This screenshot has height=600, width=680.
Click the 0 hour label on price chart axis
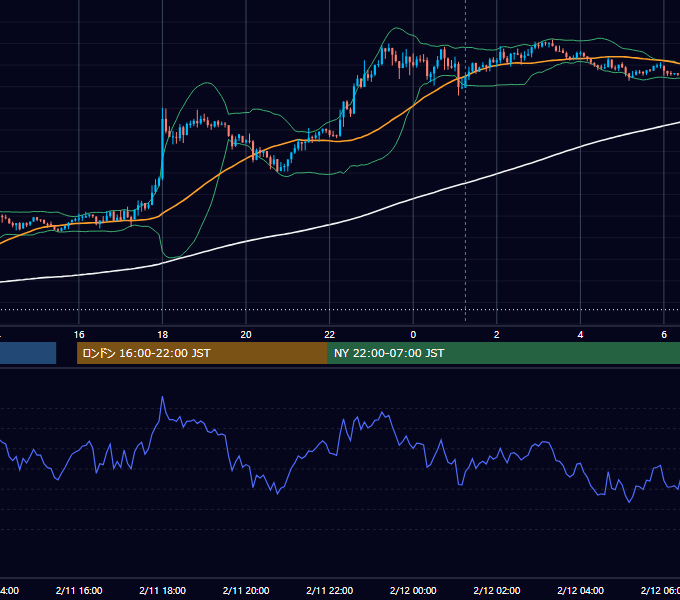[413, 335]
